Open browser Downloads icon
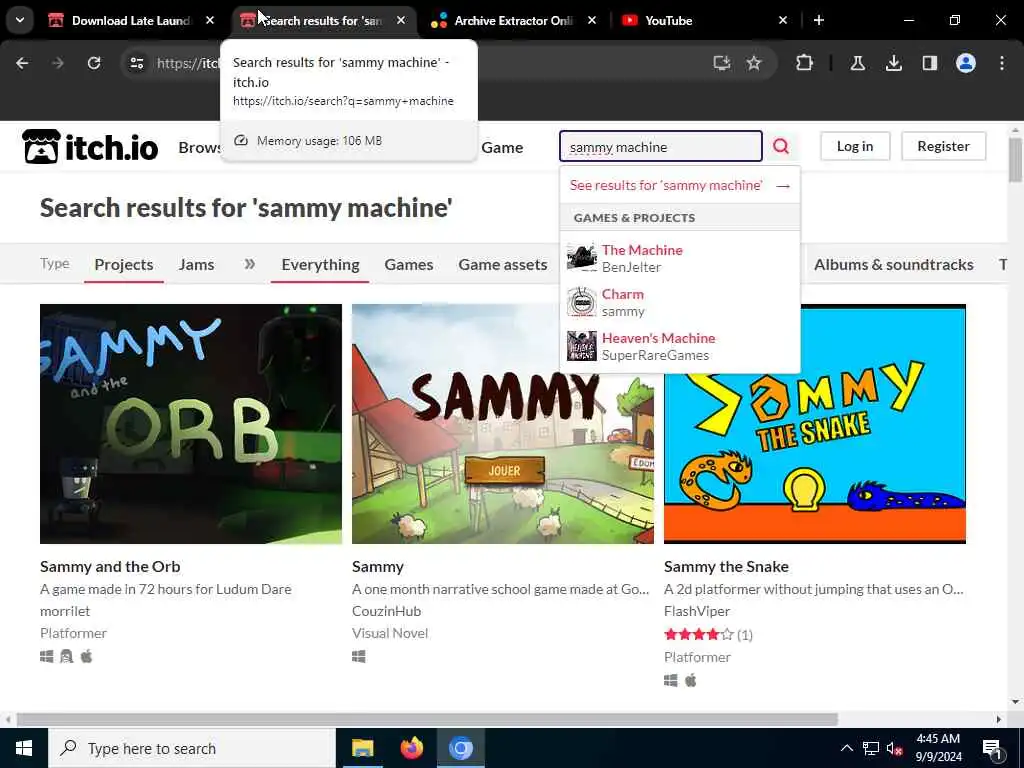Viewport: 1024px width, 768px height. click(893, 63)
